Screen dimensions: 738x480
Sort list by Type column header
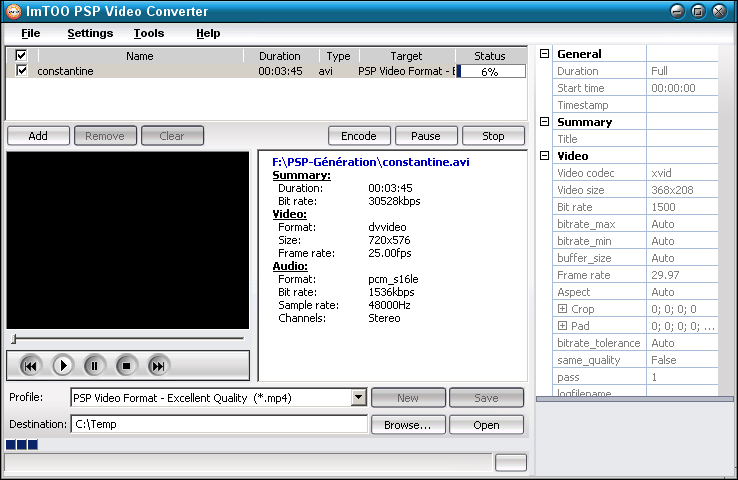click(338, 56)
